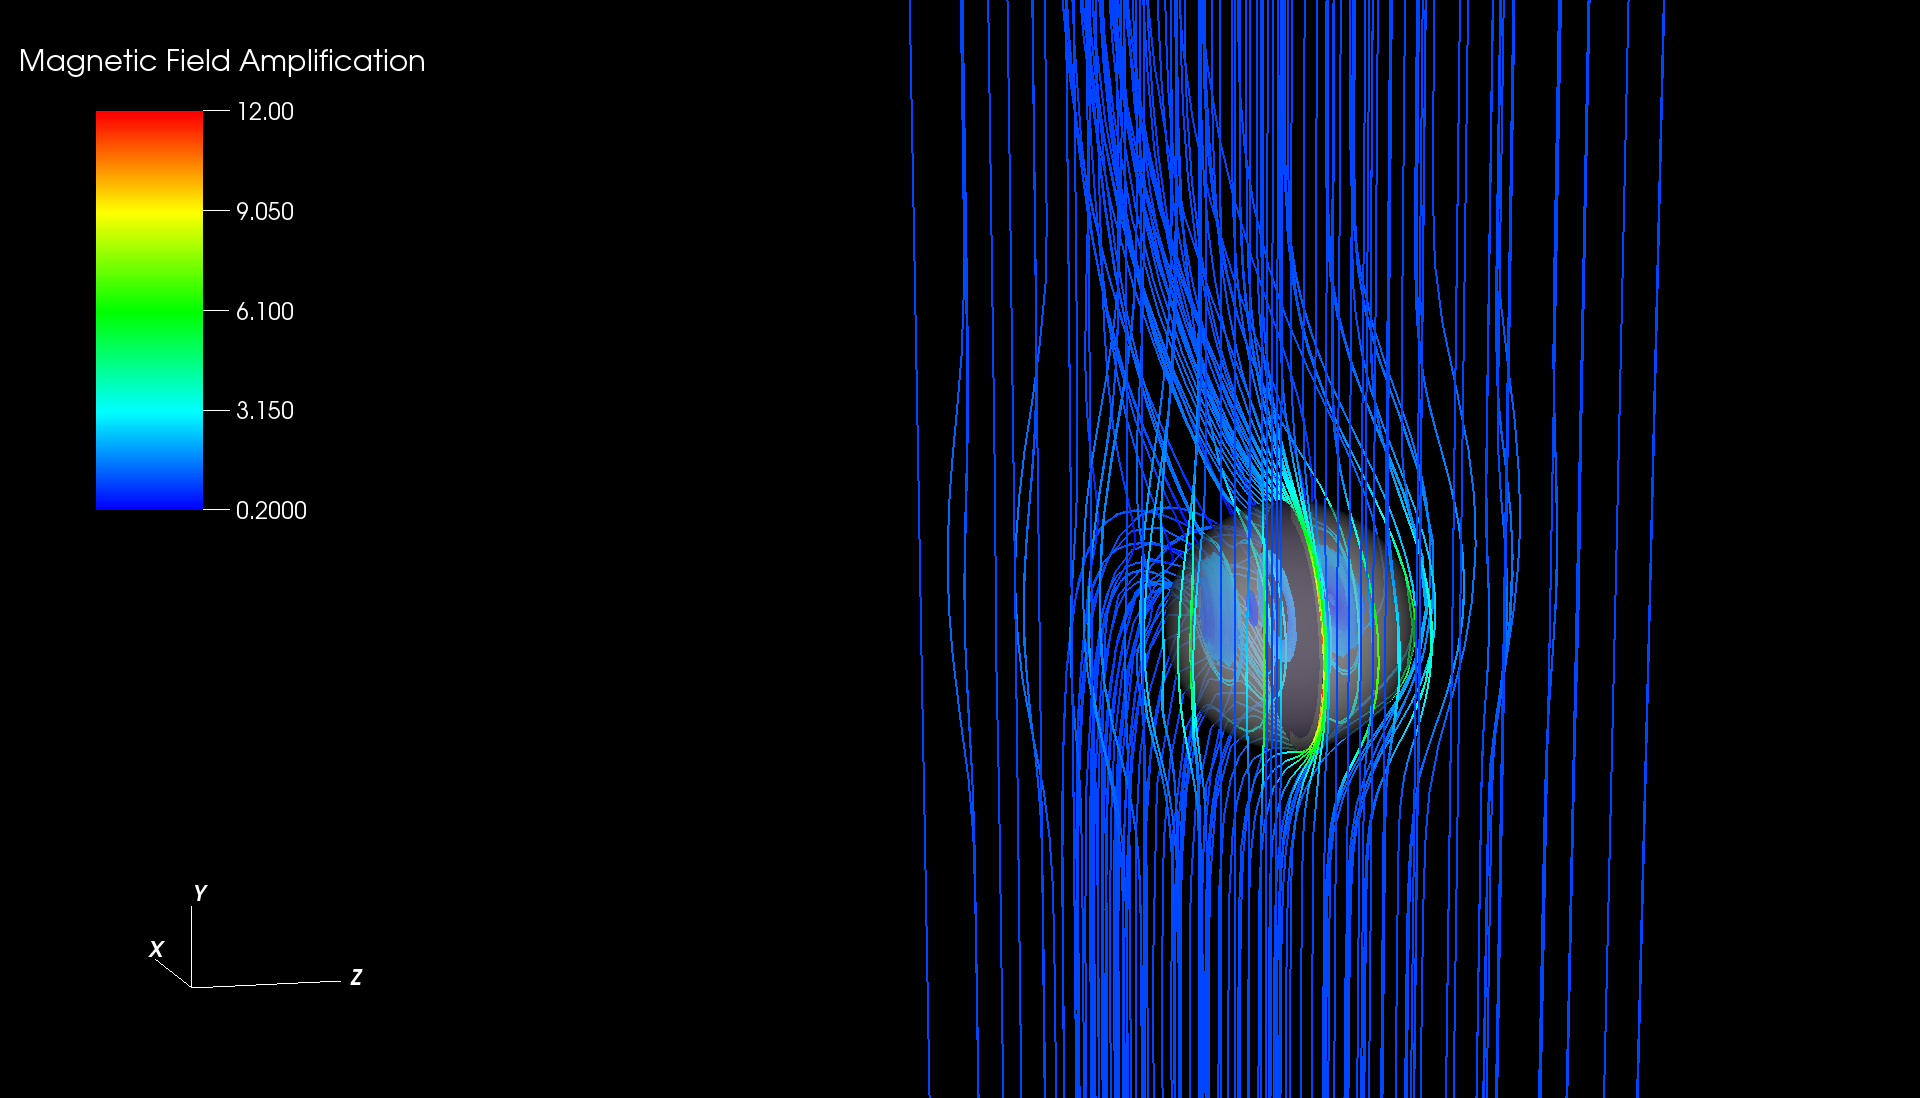The image size is (1920, 1098).
Task: Click the Magnetic Field Amplification legend title
Action: coord(222,61)
